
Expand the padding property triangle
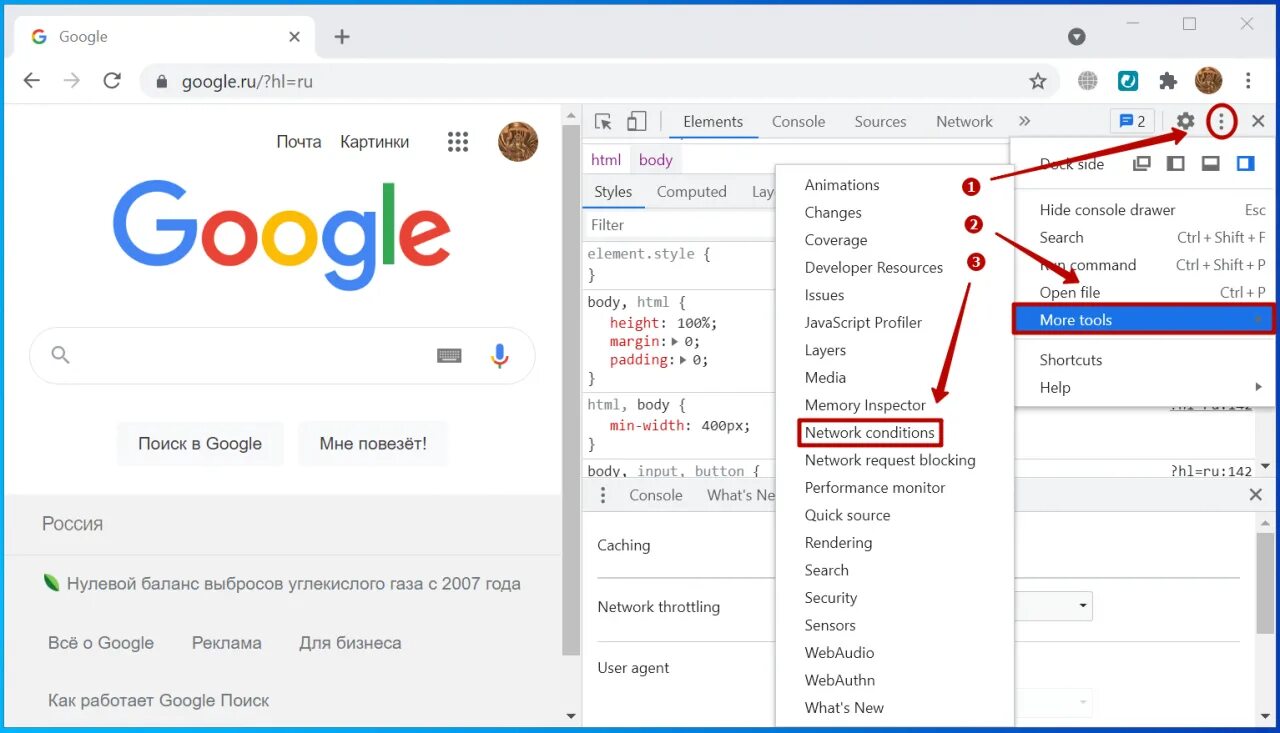[683, 360]
